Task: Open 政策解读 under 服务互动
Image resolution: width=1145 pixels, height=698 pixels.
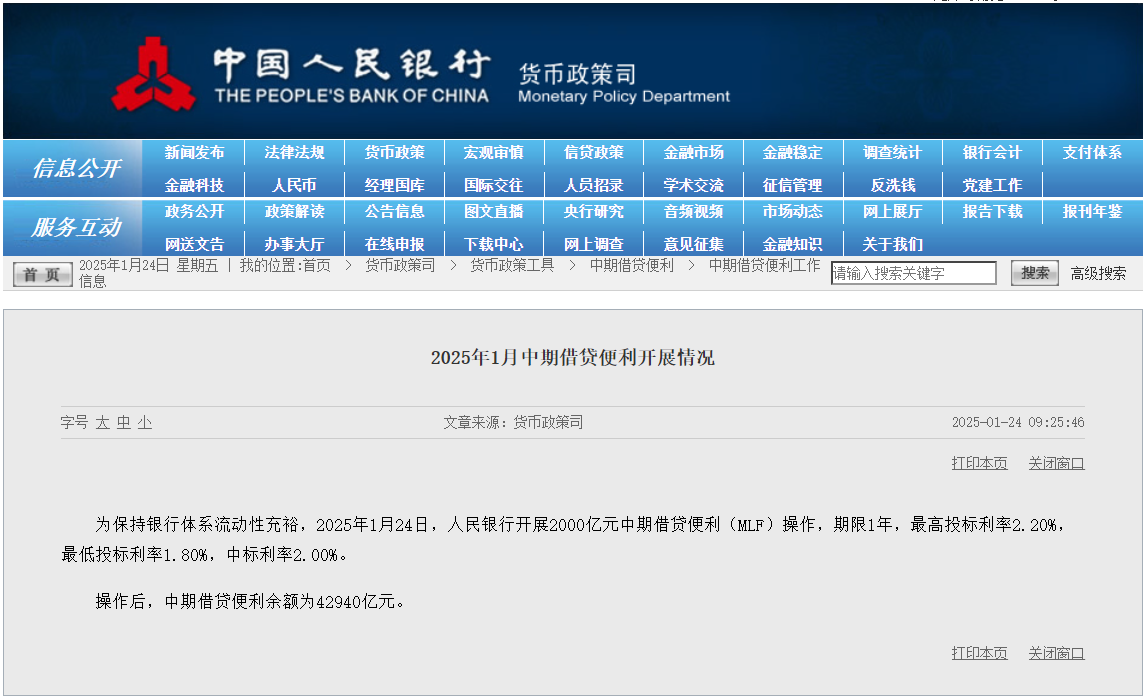Action: click(x=294, y=212)
